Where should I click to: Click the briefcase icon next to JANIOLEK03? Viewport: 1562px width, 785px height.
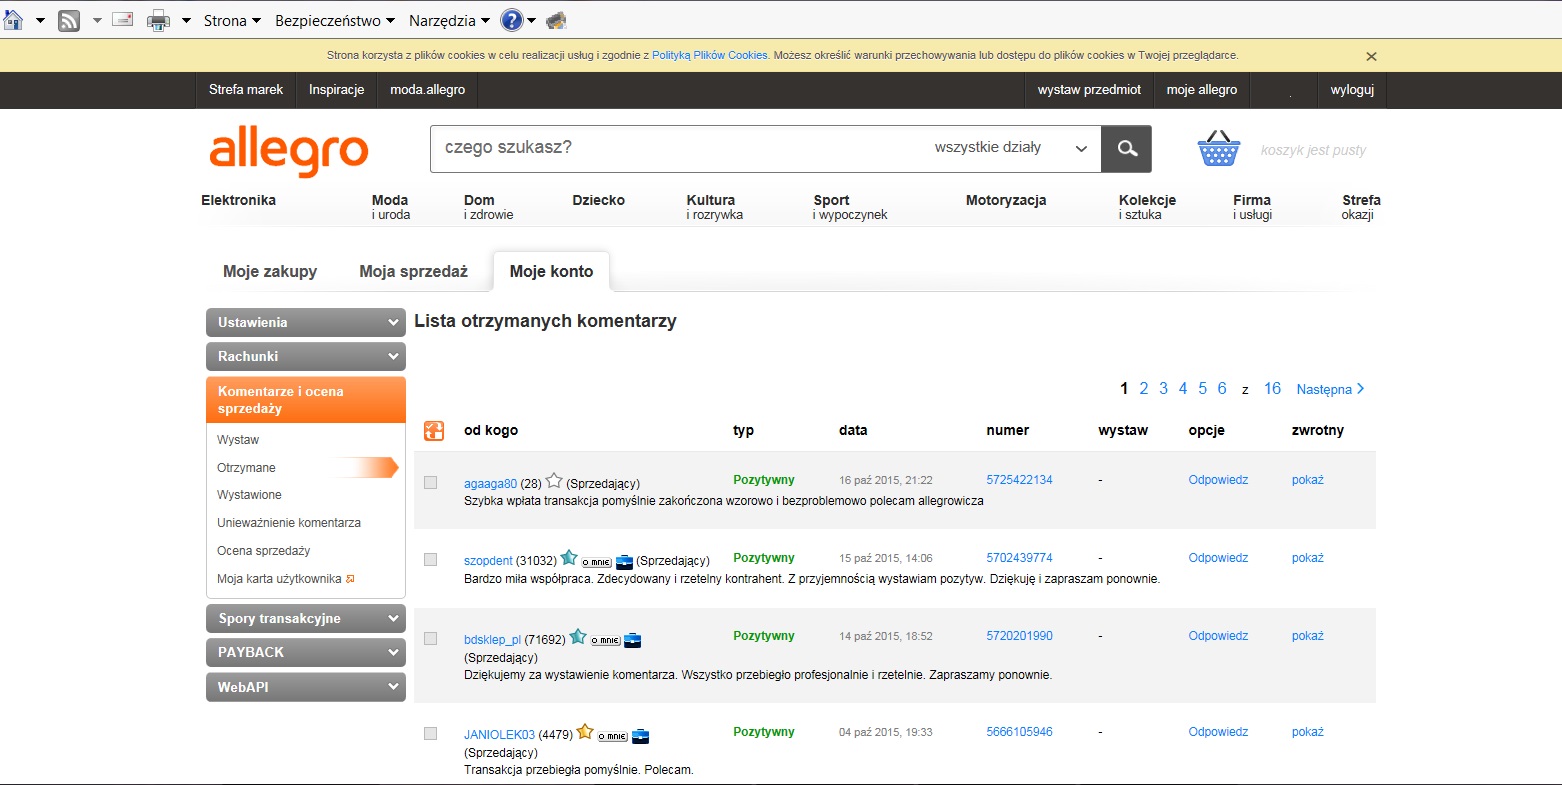(x=640, y=736)
